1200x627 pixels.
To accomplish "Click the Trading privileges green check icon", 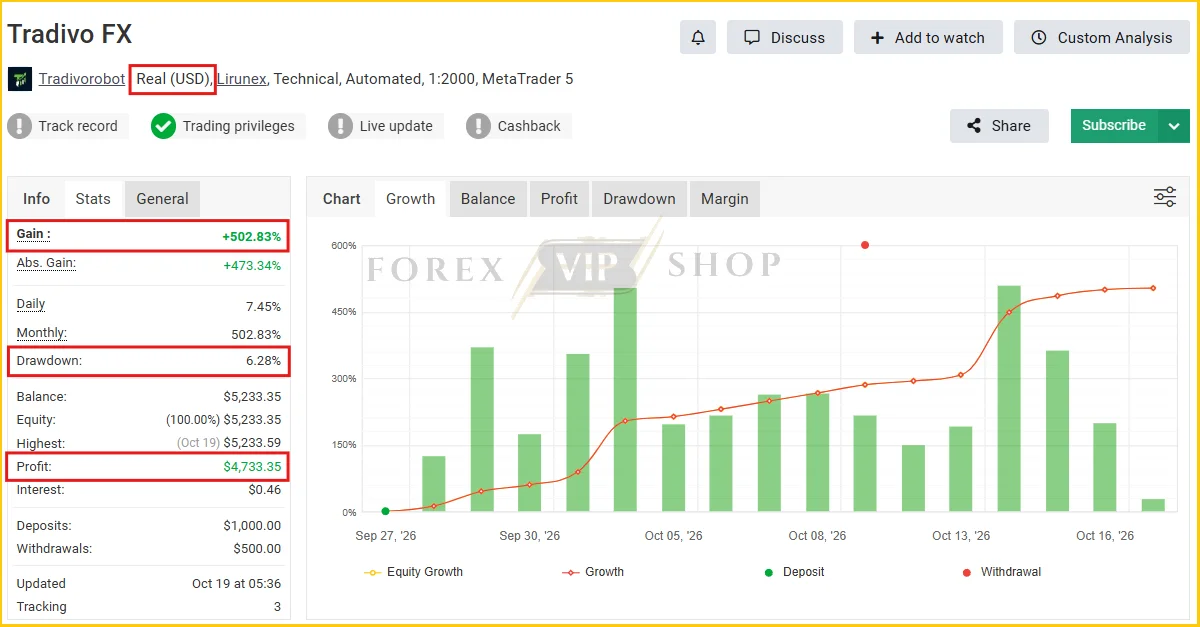I will (x=163, y=126).
